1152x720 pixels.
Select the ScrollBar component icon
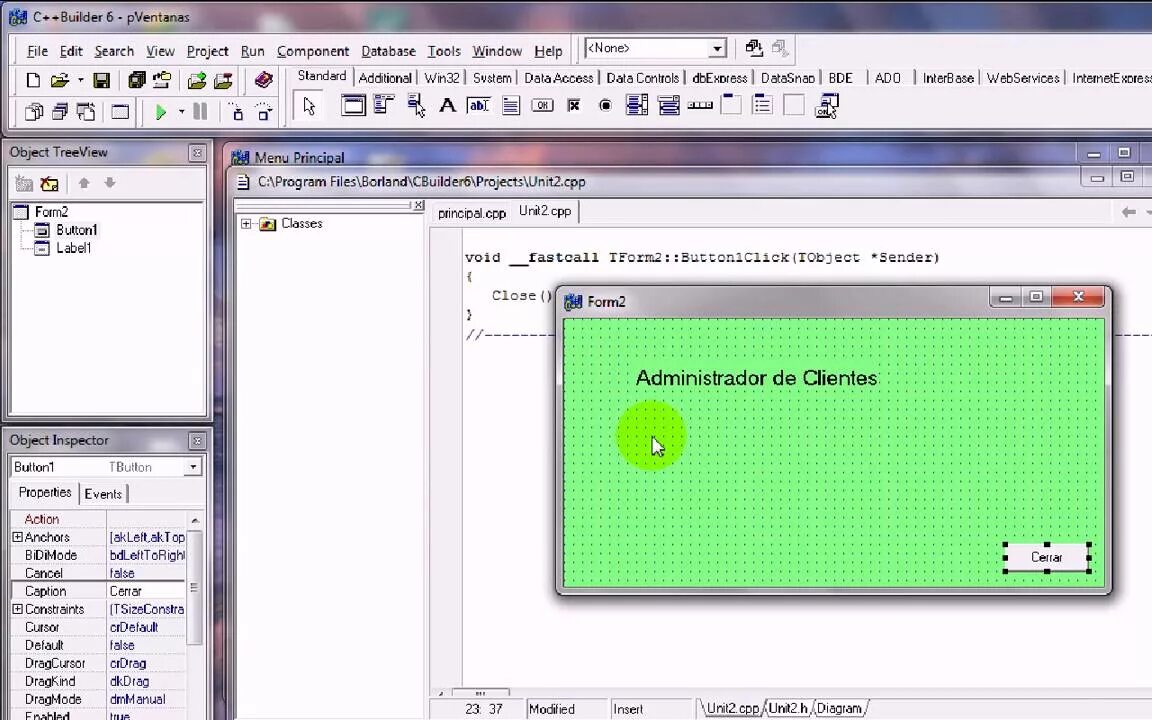[700, 106]
